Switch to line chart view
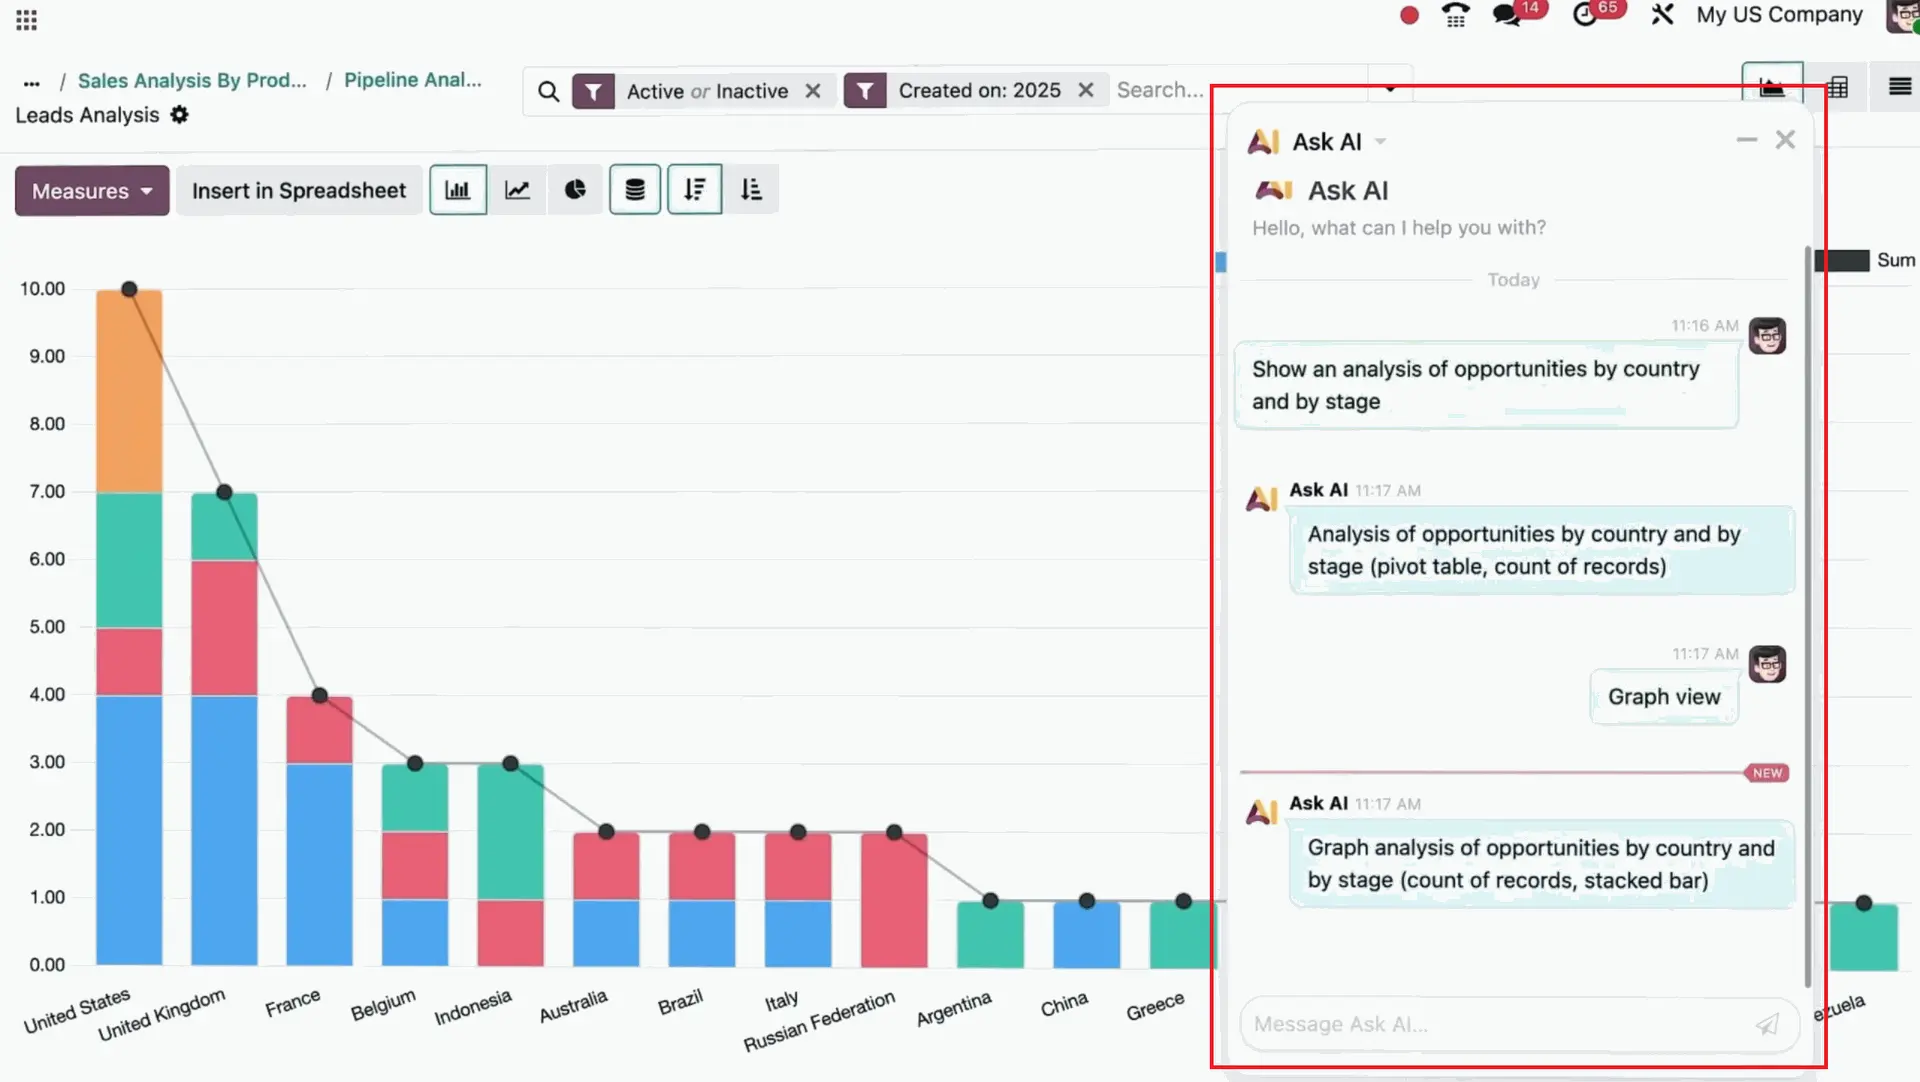The image size is (1920, 1082). click(517, 189)
